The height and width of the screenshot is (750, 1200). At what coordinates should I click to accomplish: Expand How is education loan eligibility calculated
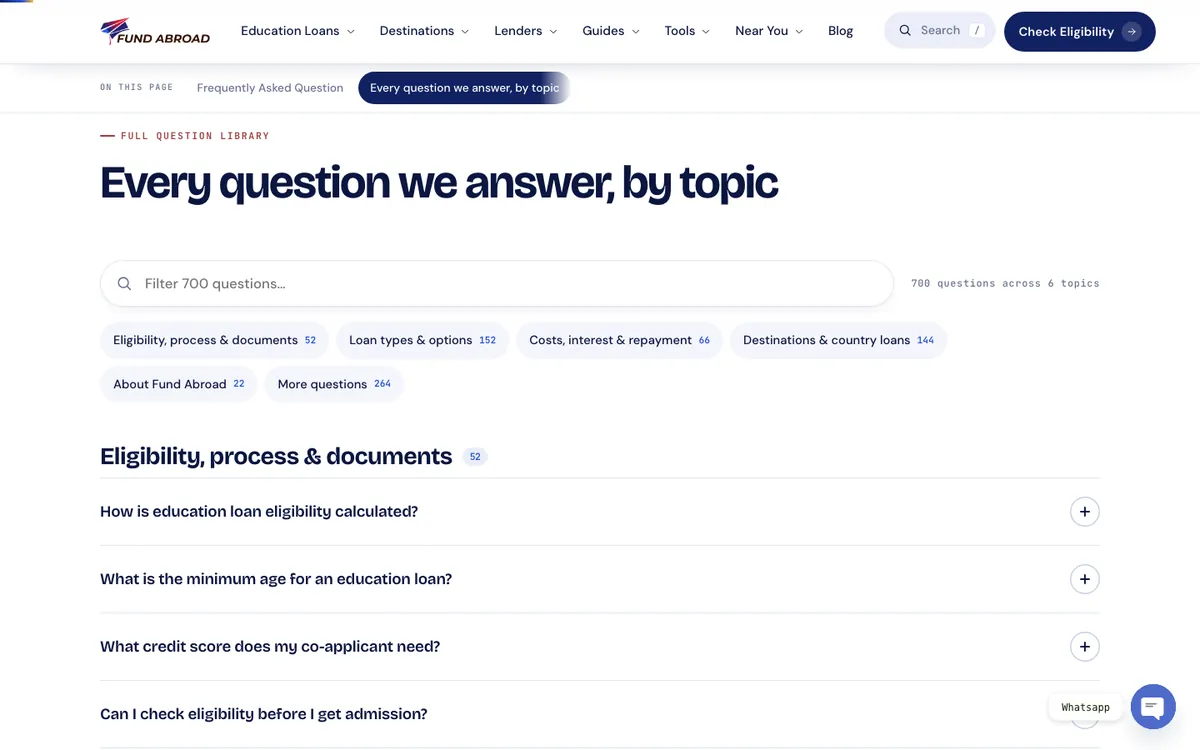coord(600,512)
